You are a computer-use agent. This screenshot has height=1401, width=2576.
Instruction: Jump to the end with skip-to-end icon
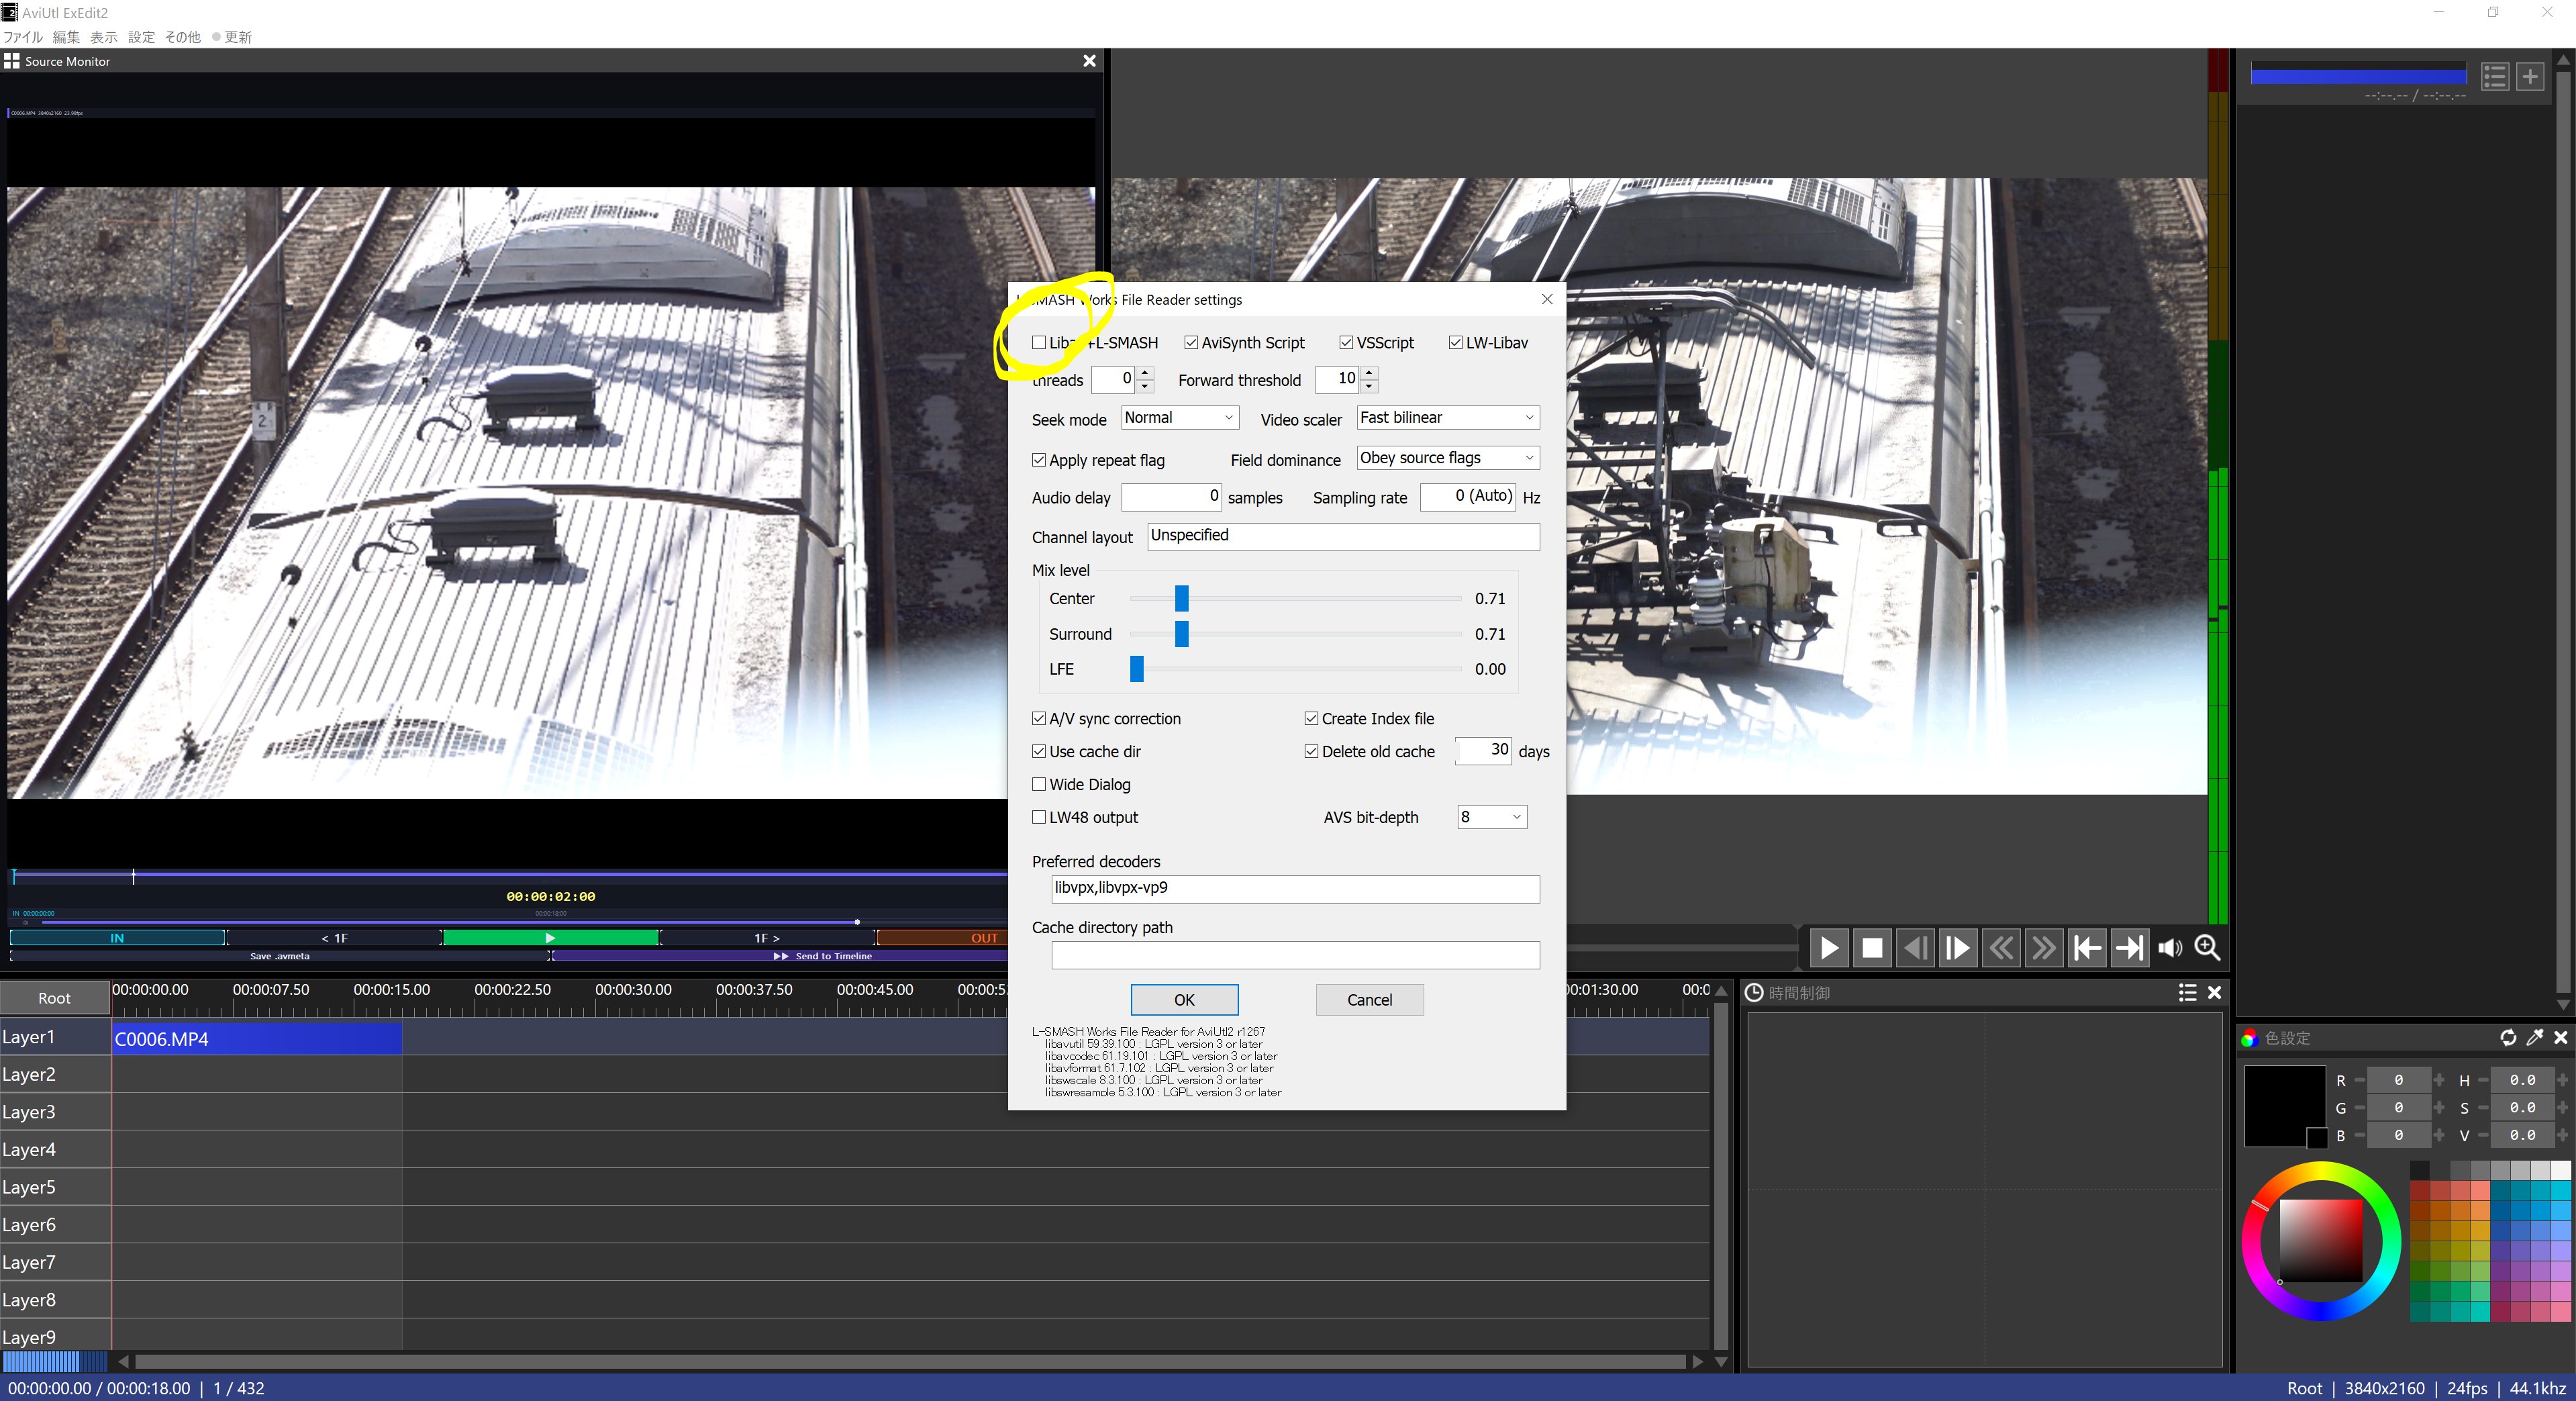tap(2129, 948)
